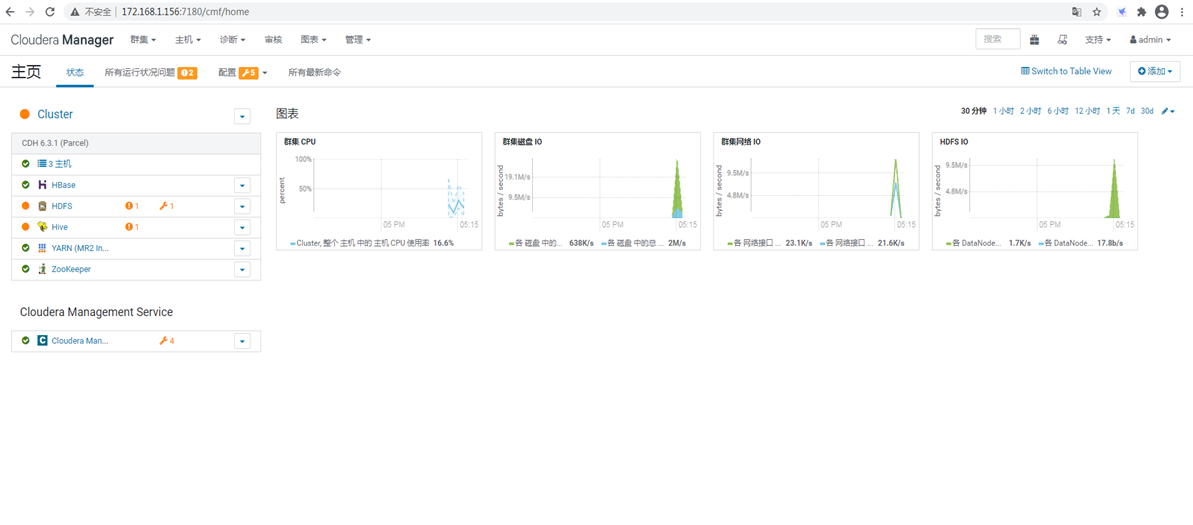Open the browser extensions puzzle icon

1141,12
